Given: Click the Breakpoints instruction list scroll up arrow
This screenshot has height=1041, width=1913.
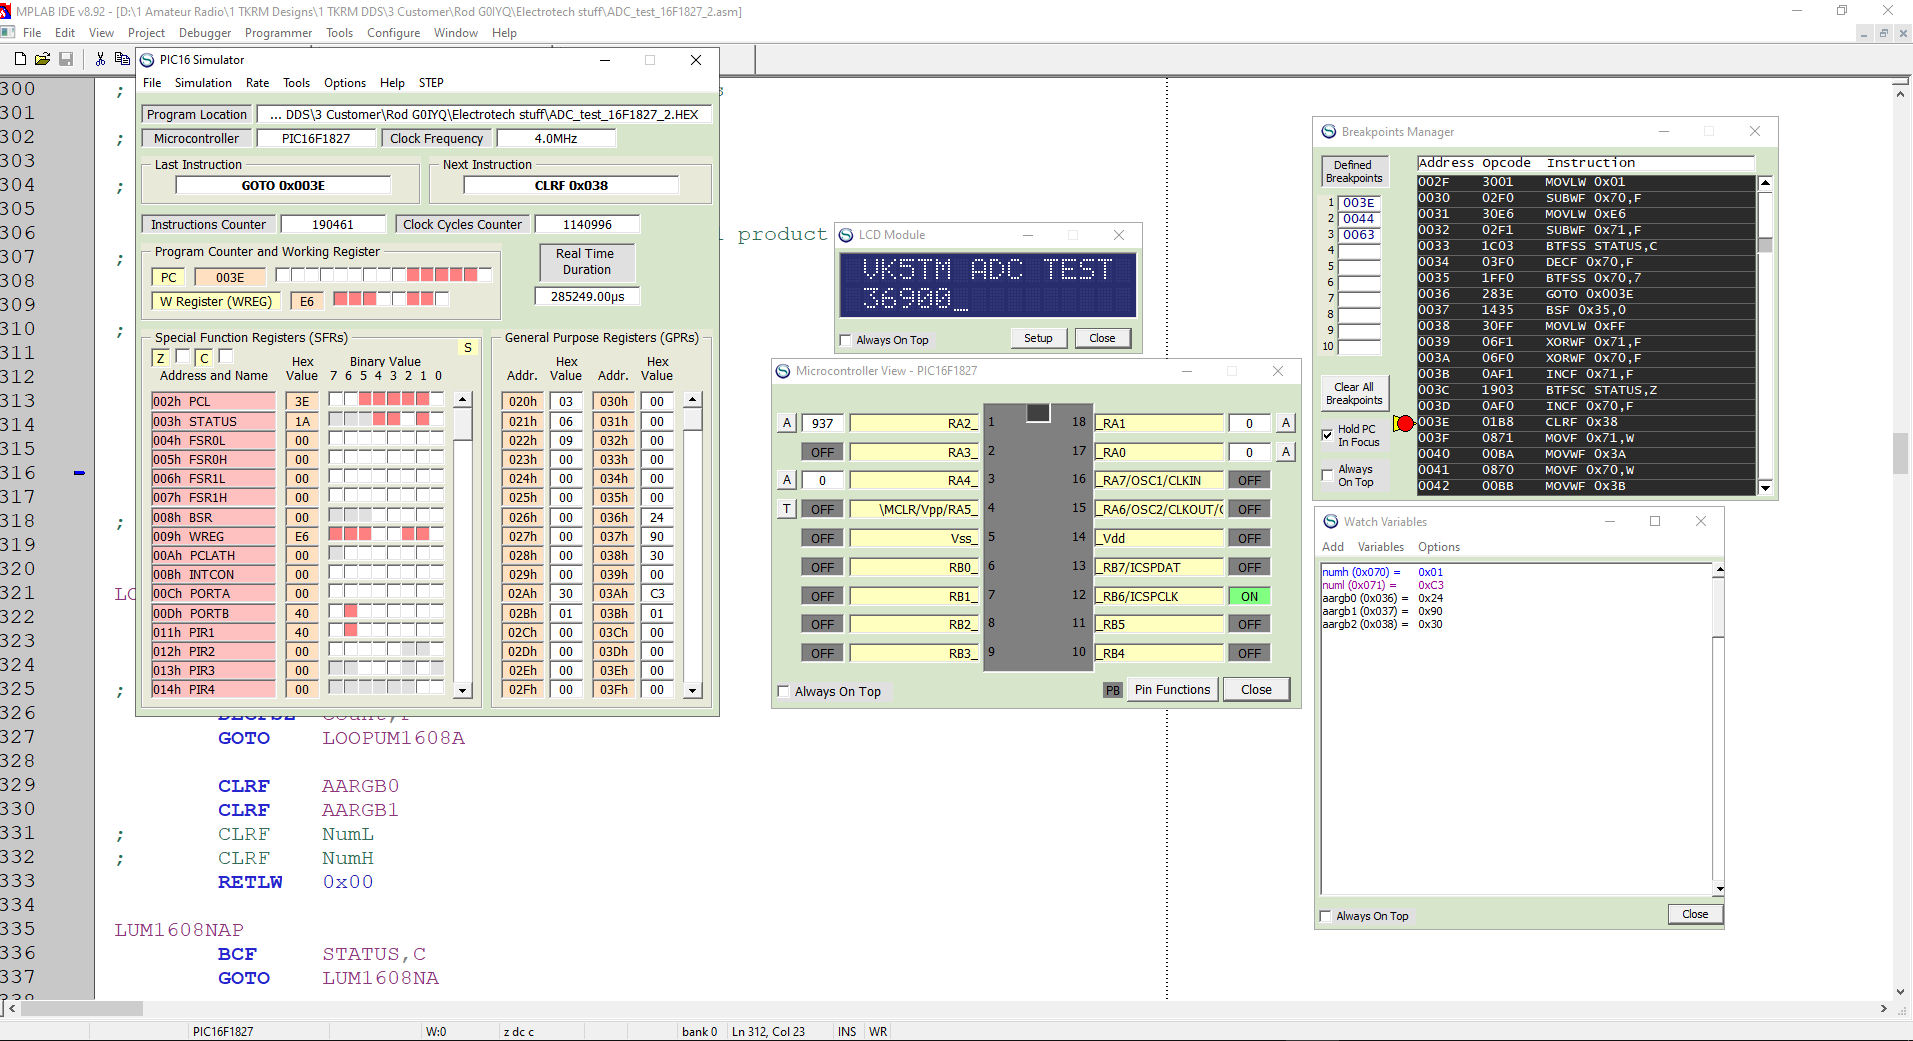Looking at the screenshot, I should coord(1766,183).
